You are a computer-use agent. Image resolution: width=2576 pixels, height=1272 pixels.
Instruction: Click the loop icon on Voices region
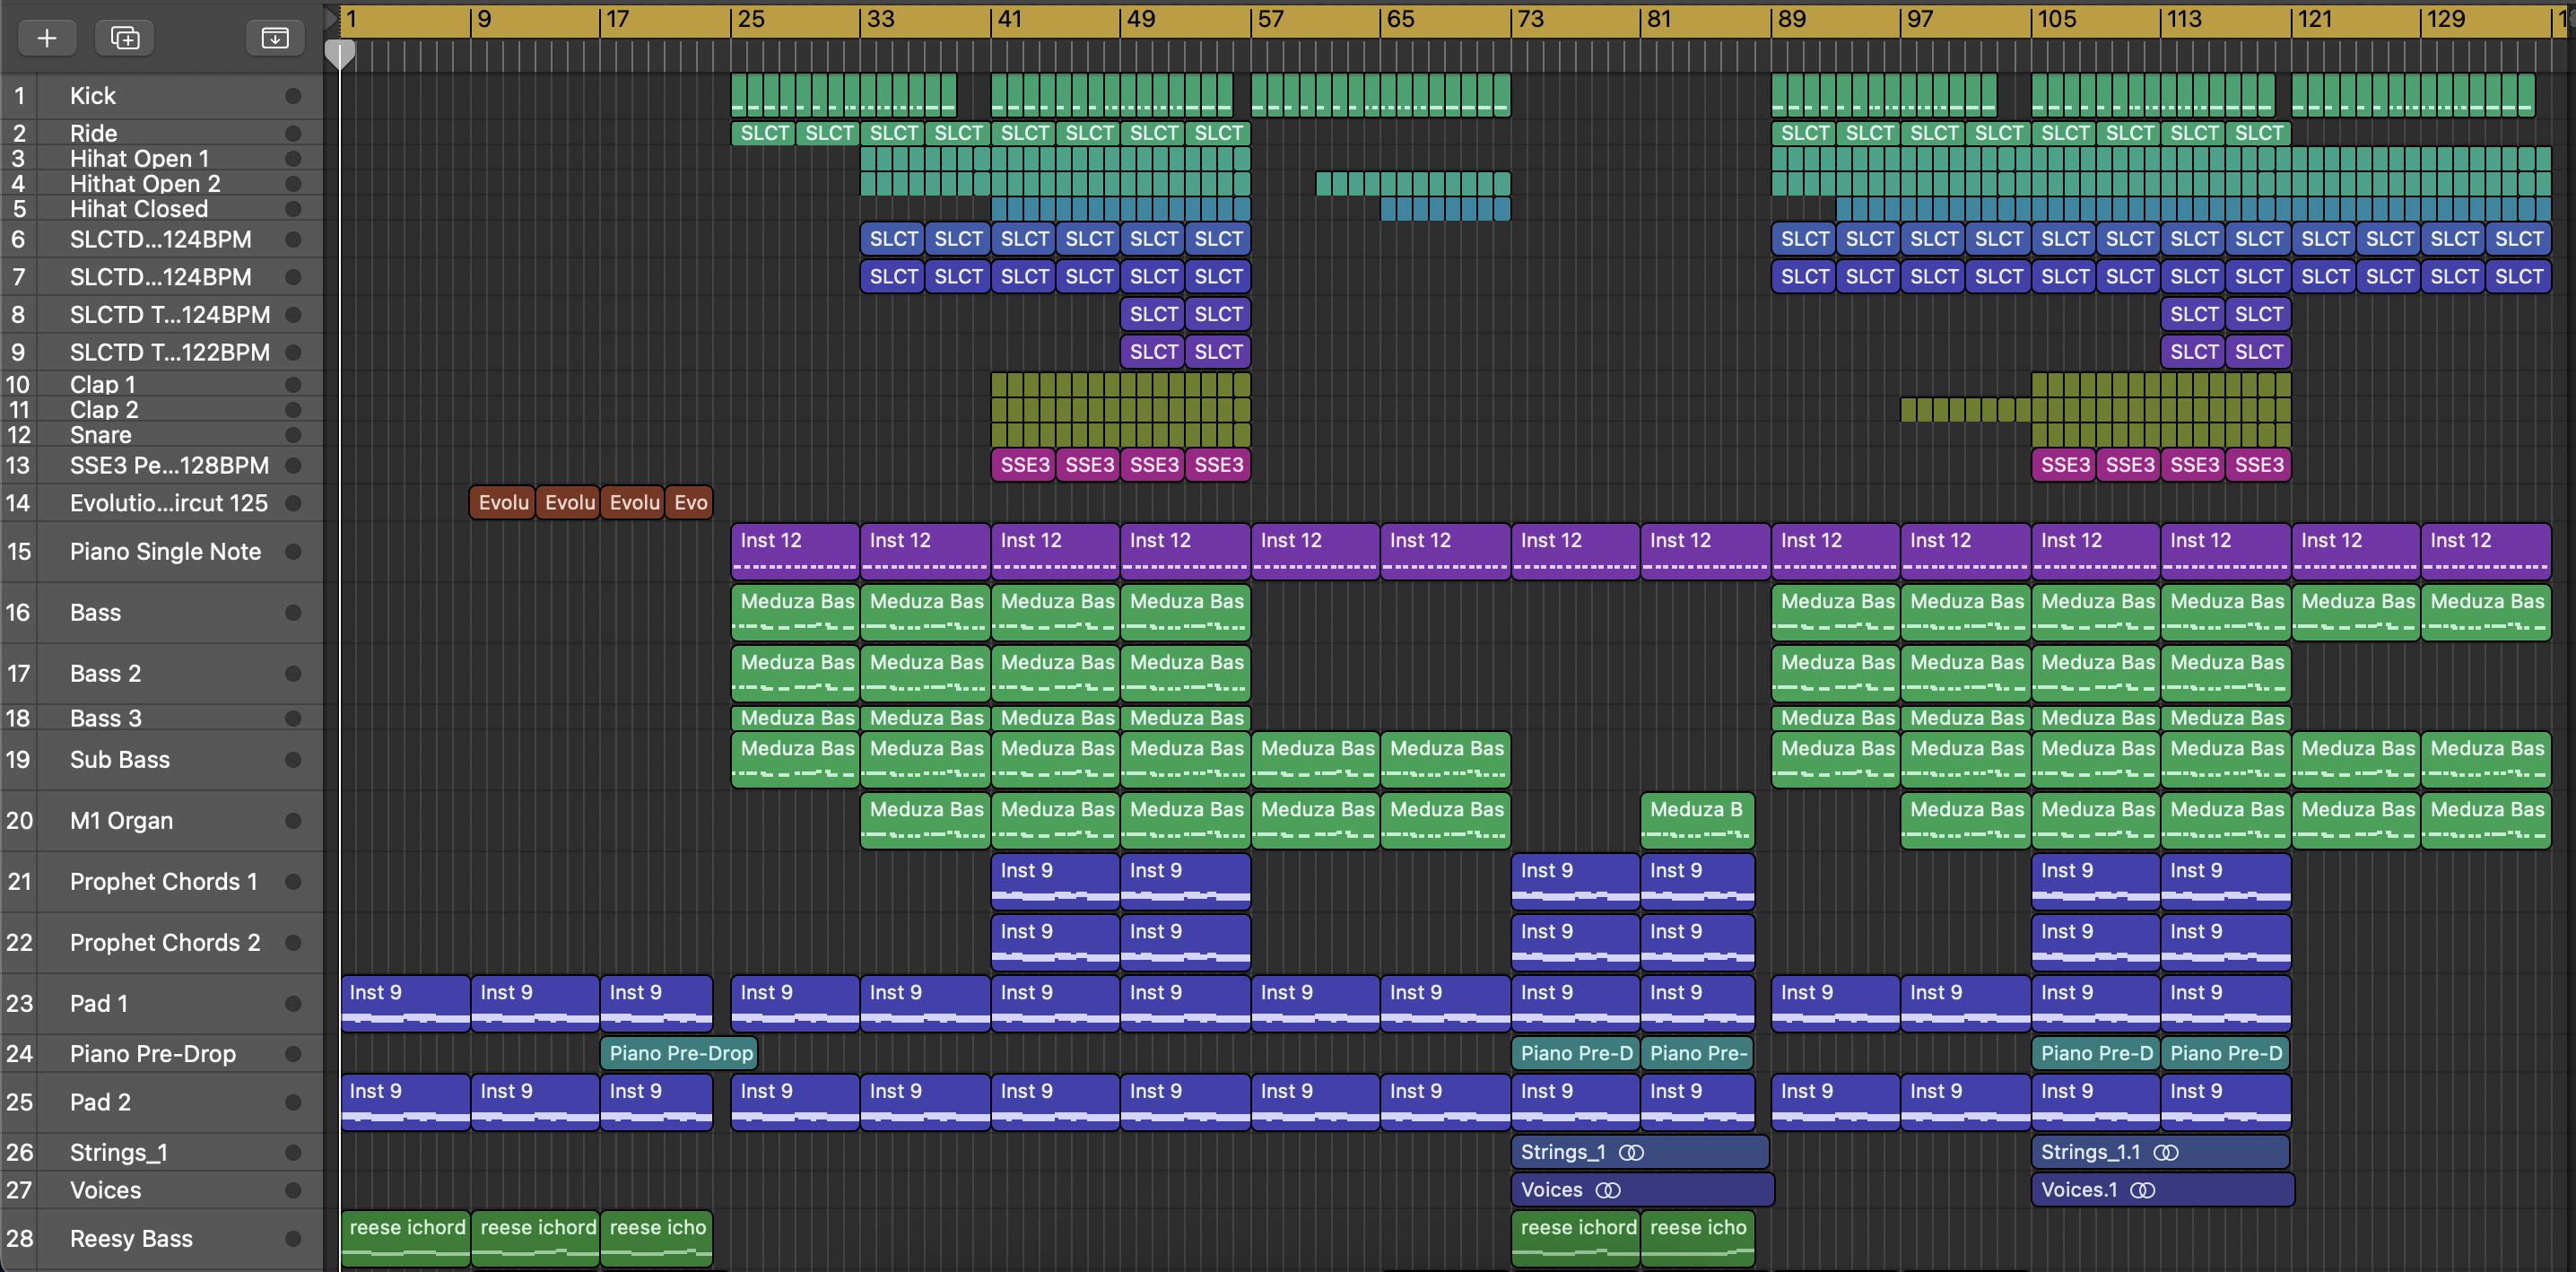coord(1608,1190)
